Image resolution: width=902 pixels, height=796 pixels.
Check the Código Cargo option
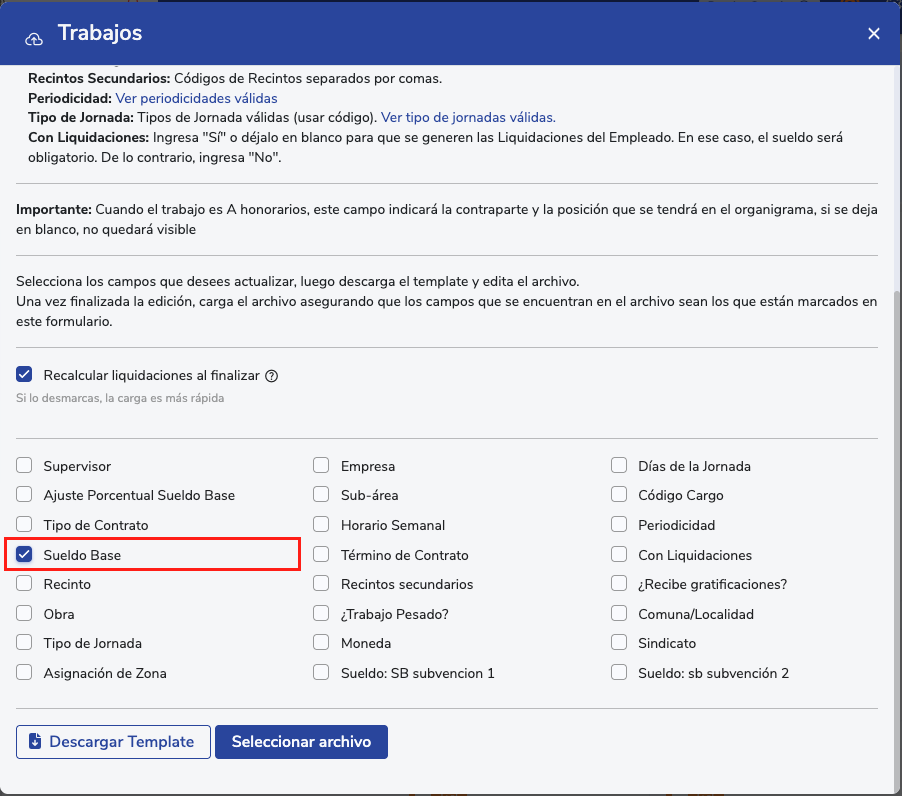[619, 495]
